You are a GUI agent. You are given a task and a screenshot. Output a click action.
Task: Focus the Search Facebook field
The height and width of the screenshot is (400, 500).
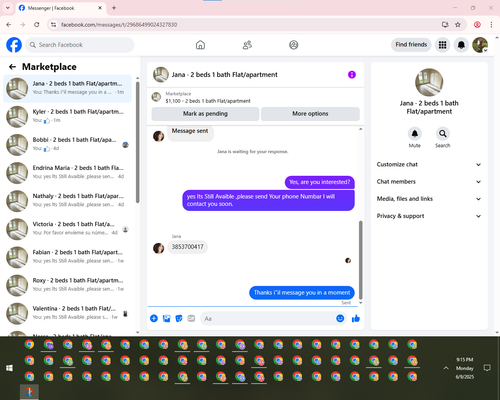click(x=80, y=45)
